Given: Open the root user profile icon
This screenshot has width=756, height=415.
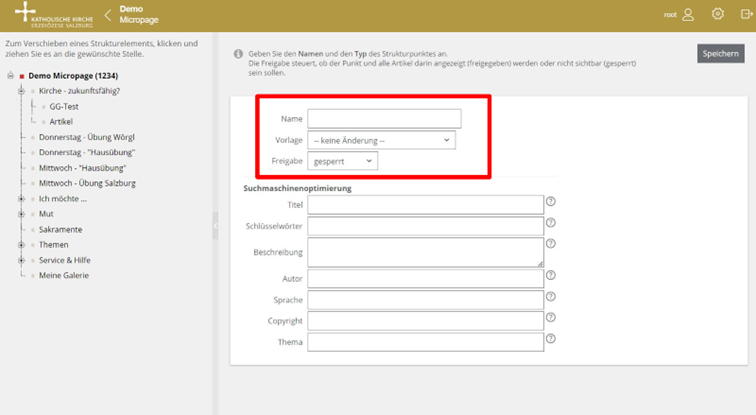Looking at the screenshot, I should pyautogui.click(x=687, y=14).
